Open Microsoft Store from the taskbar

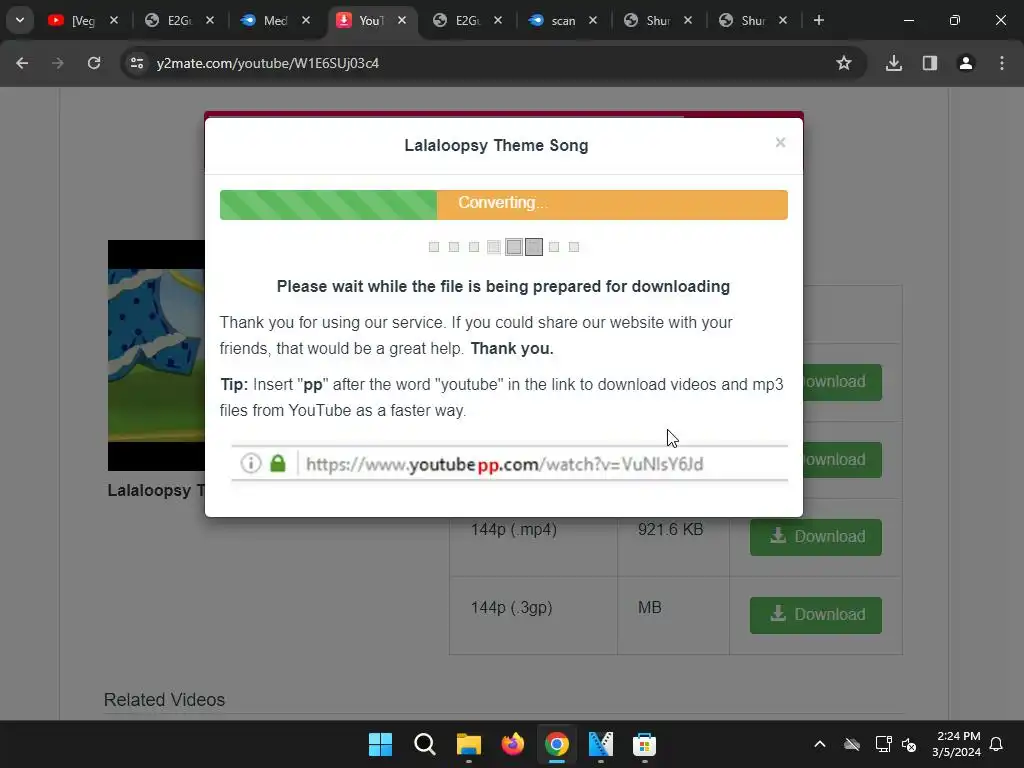click(645, 744)
